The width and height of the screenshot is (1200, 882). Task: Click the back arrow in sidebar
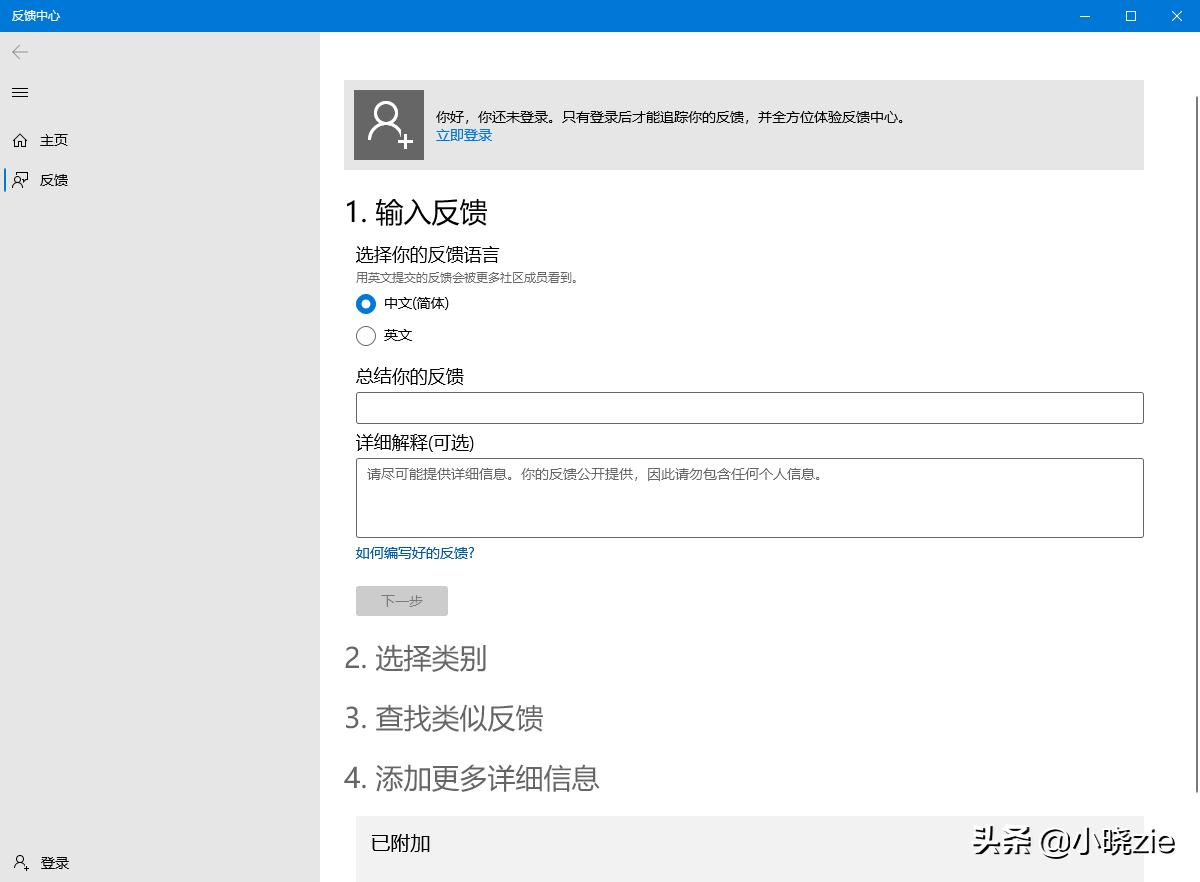click(19, 52)
